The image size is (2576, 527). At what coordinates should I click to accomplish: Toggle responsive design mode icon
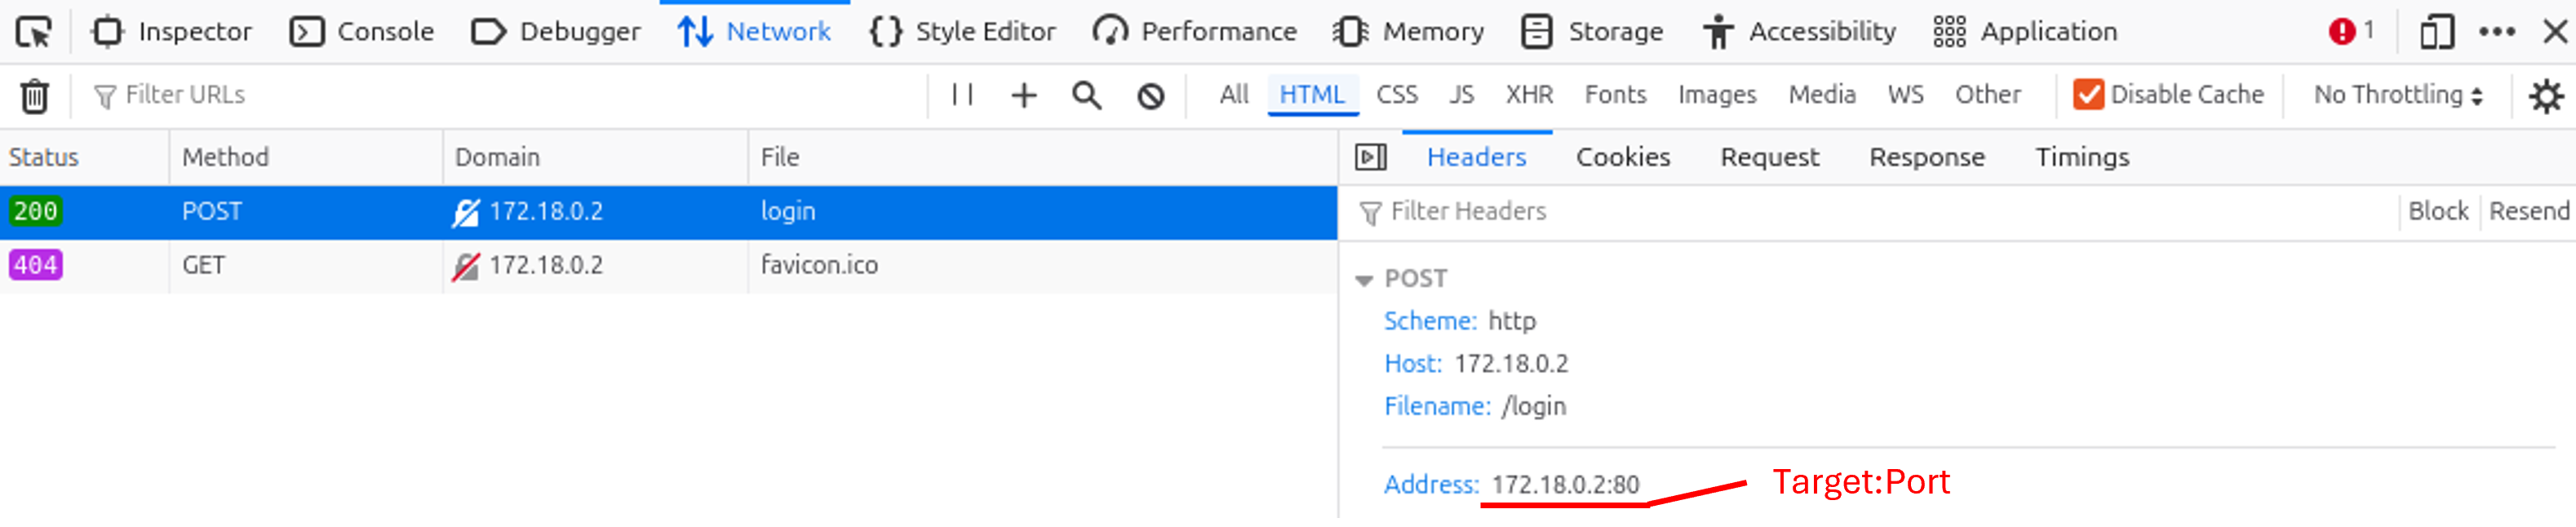click(2438, 30)
